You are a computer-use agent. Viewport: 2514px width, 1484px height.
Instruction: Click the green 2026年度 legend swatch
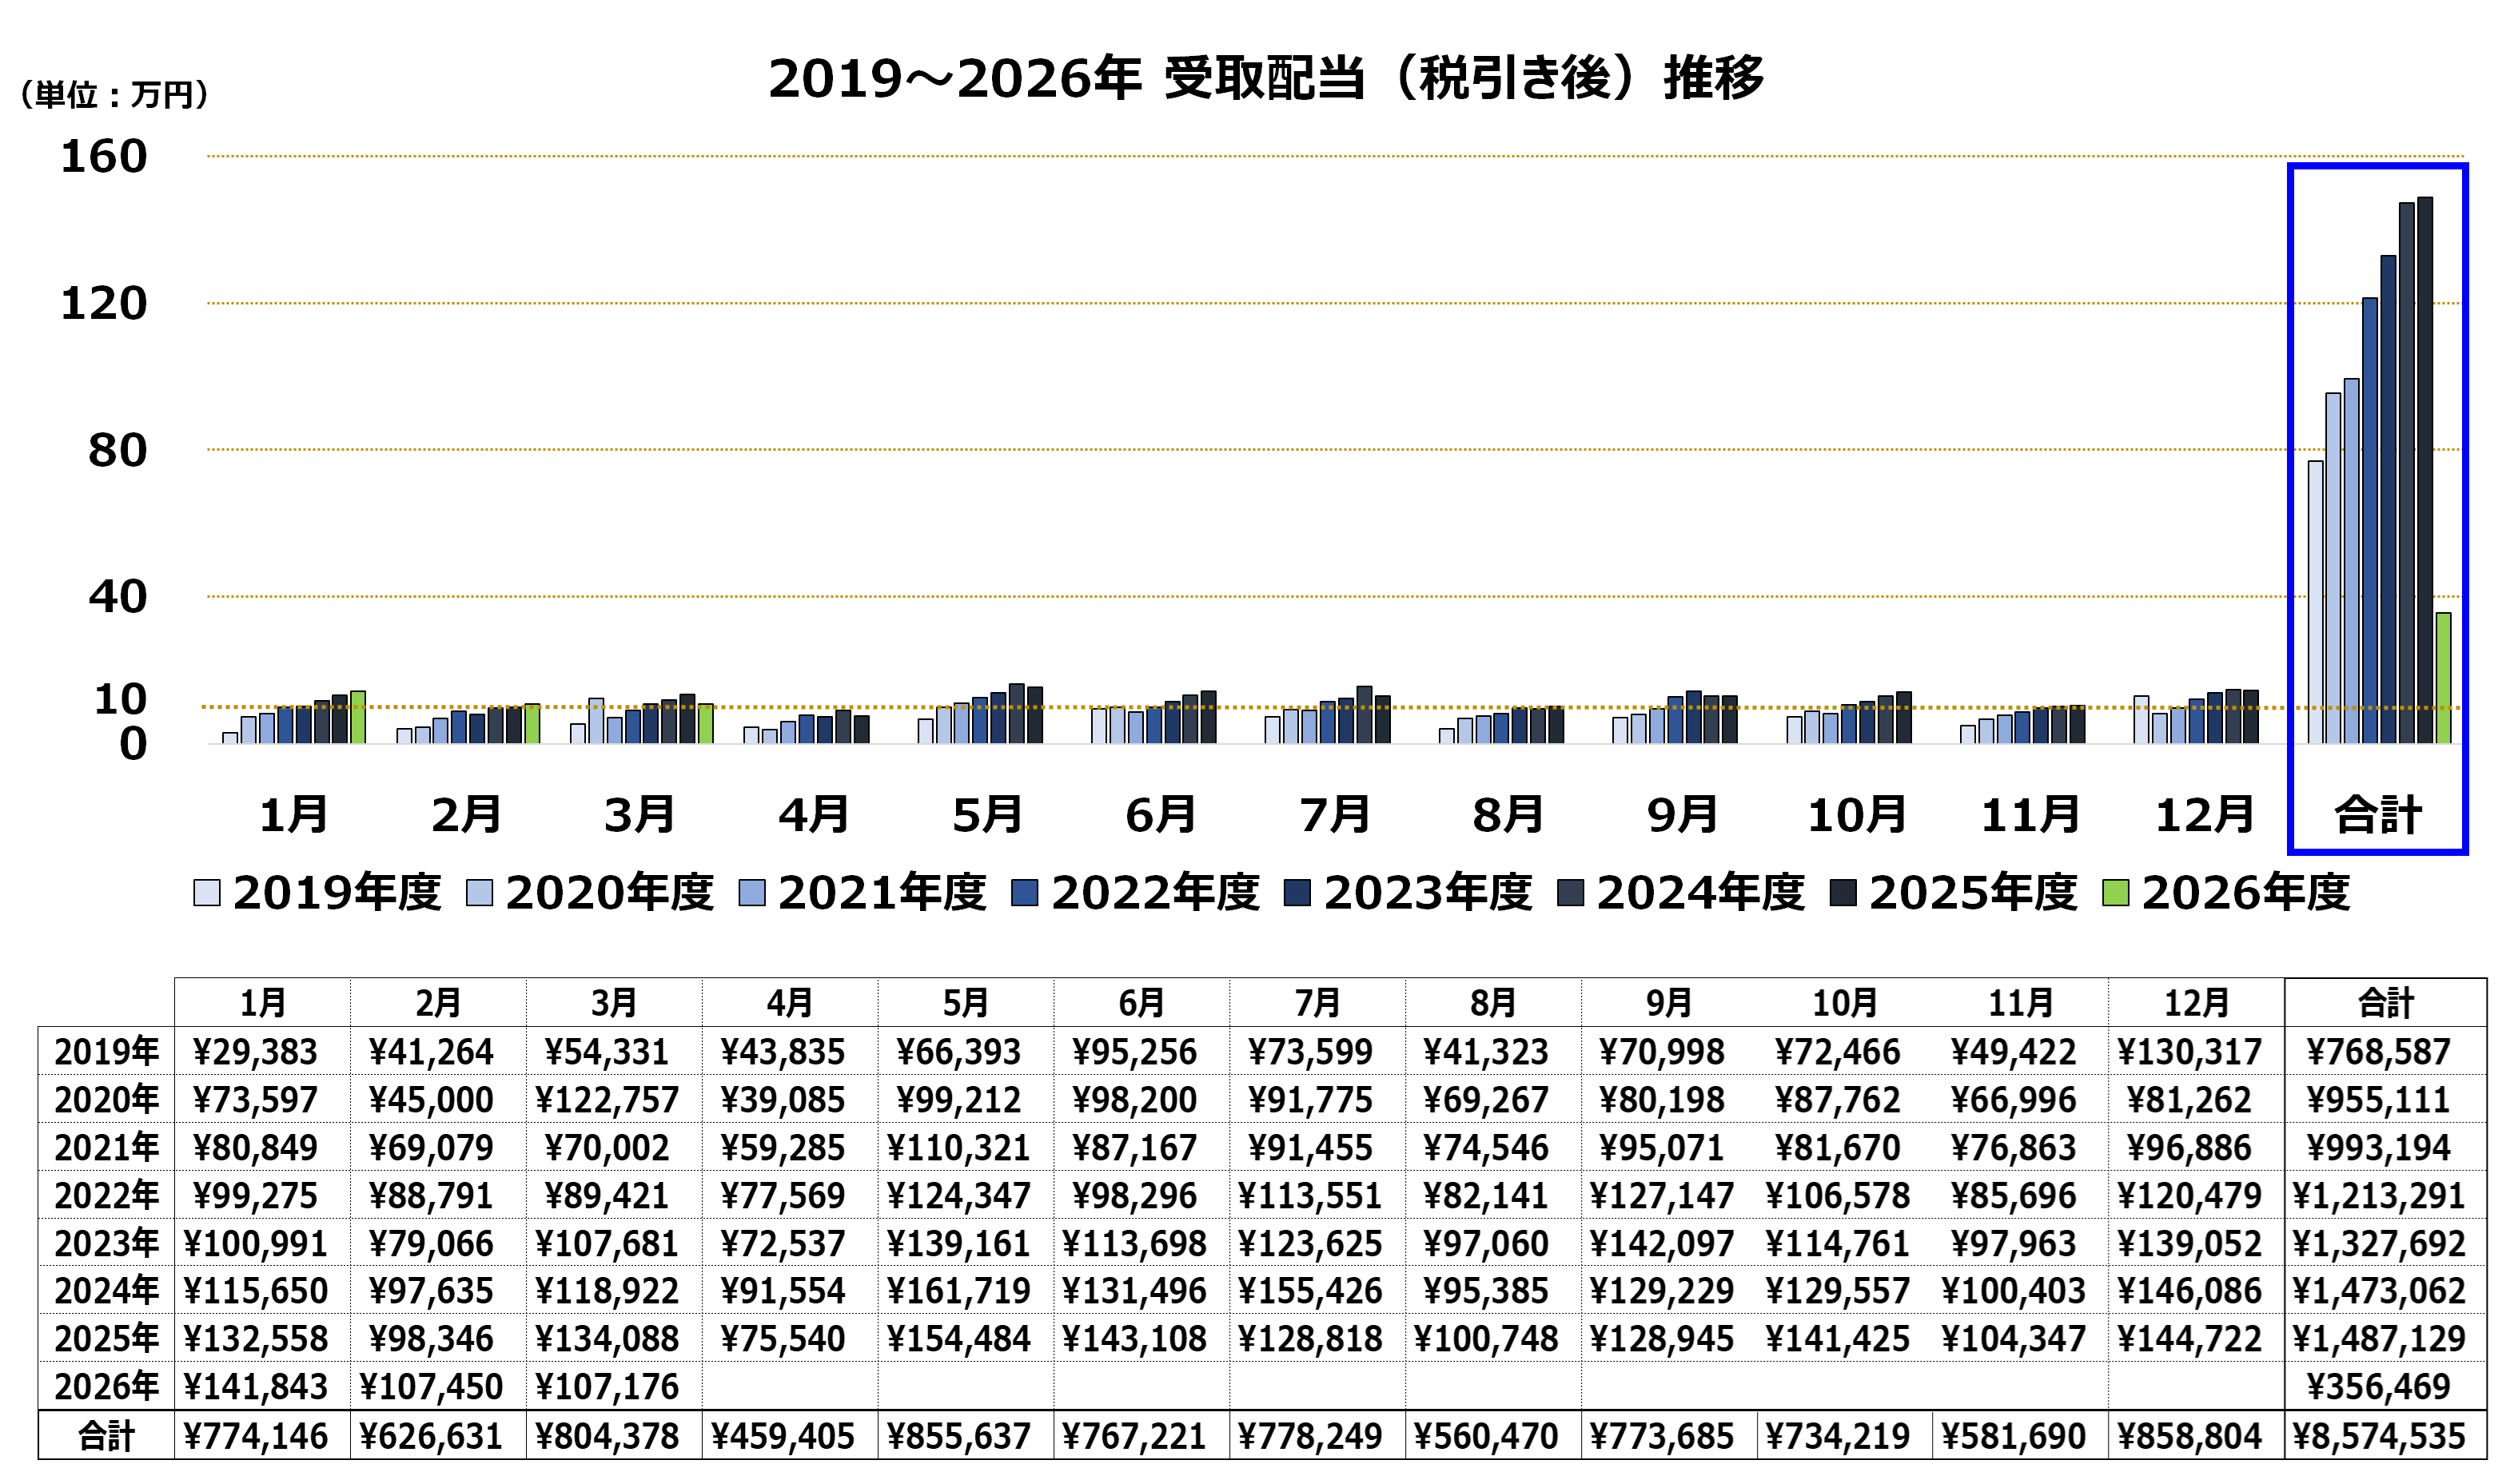point(2117,894)
